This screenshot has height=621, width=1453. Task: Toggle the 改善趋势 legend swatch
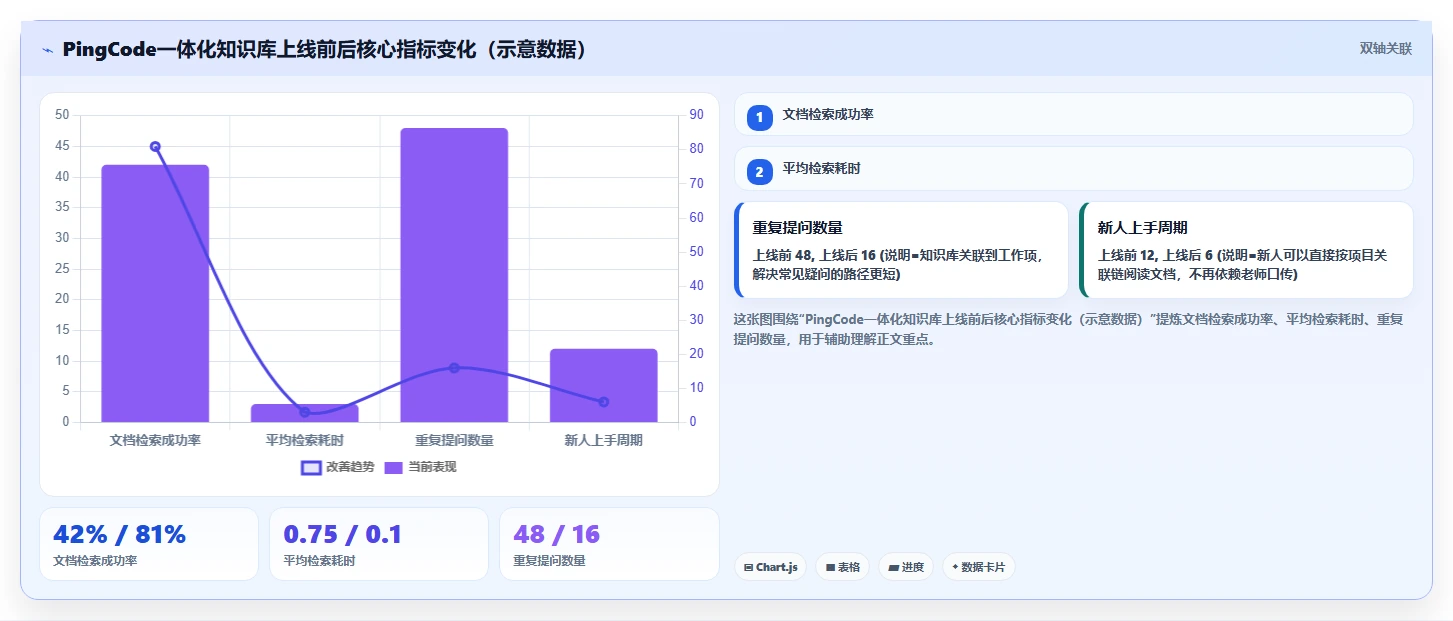click(311, 467)
